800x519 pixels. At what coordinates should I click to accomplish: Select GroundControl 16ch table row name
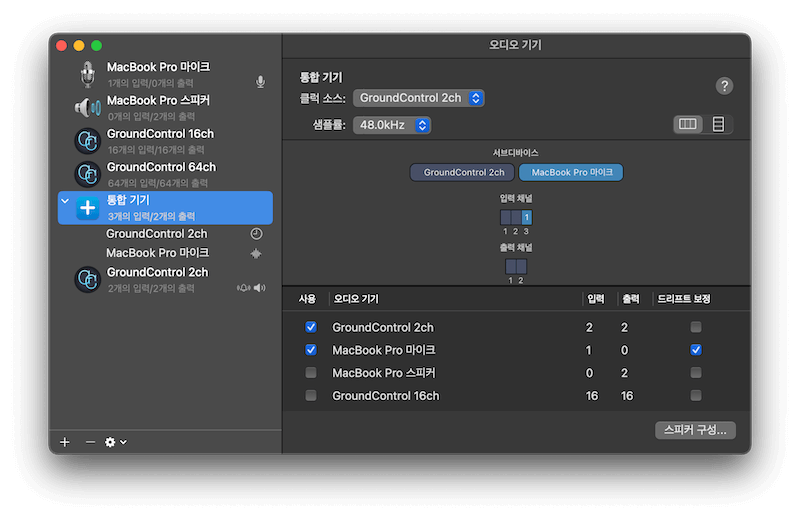pos(385,396)
